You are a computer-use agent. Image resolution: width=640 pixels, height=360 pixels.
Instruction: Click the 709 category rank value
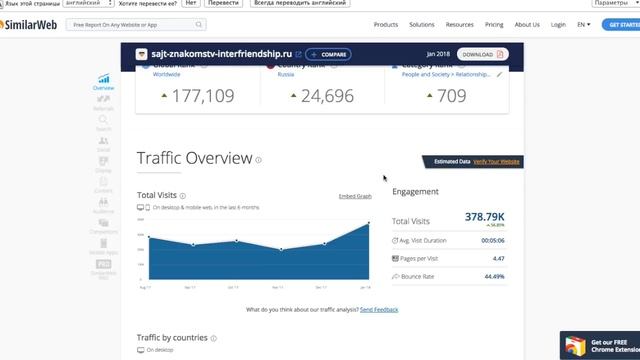tap(451, 96)
